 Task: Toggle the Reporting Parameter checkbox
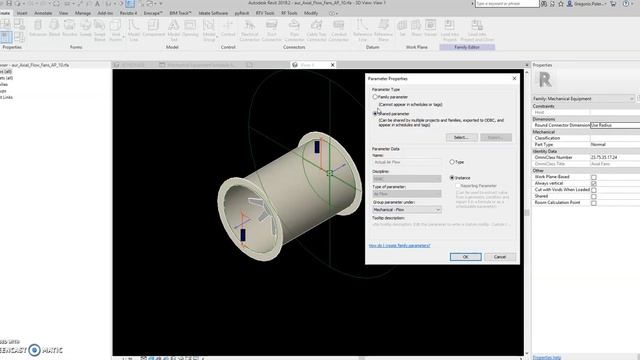[458, 186]
